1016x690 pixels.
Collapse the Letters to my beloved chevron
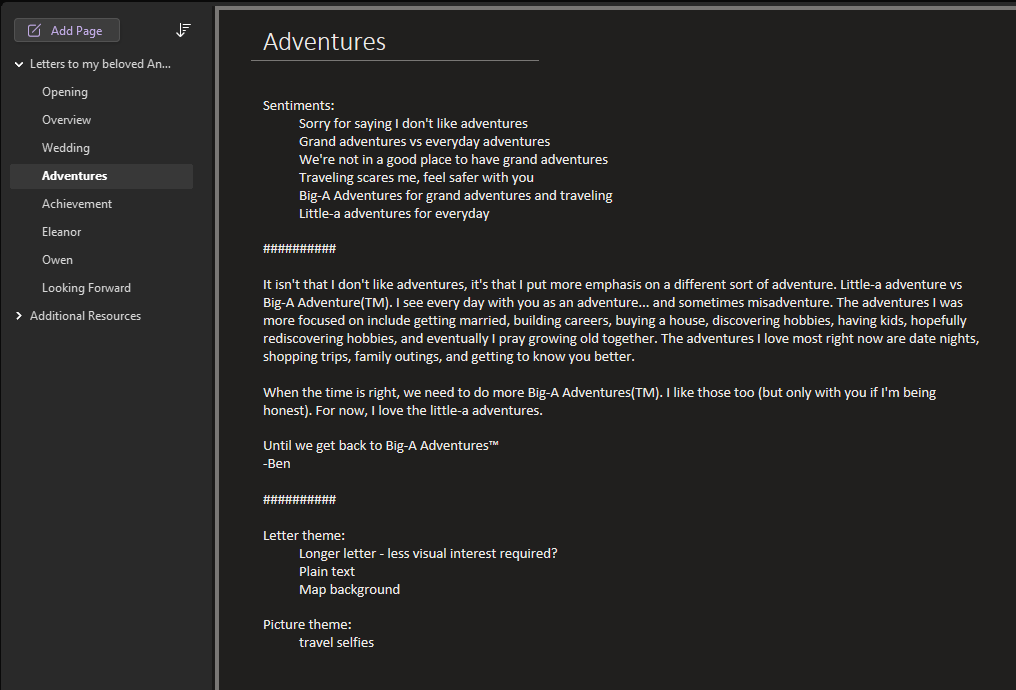pyautogui.click(x=19, y=64)
